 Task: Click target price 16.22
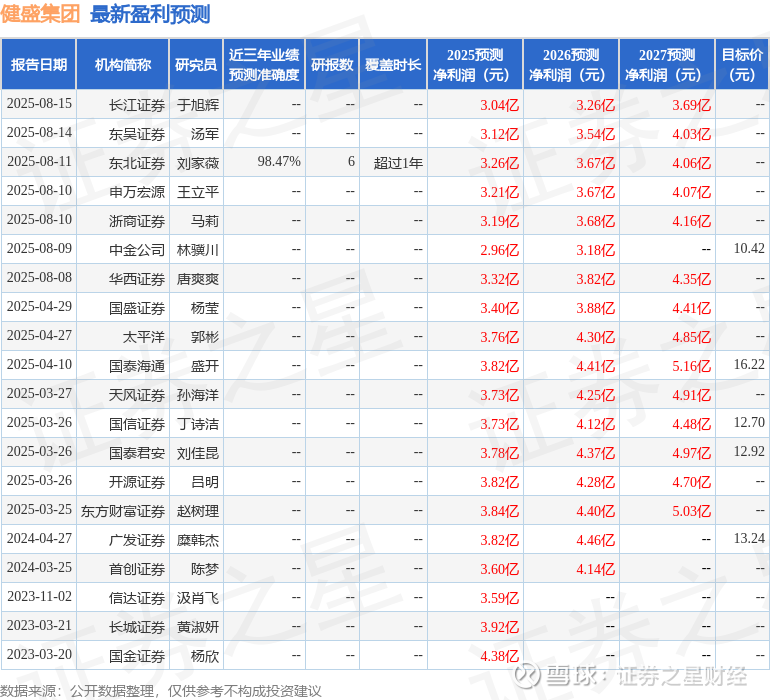tap(749, 364)
